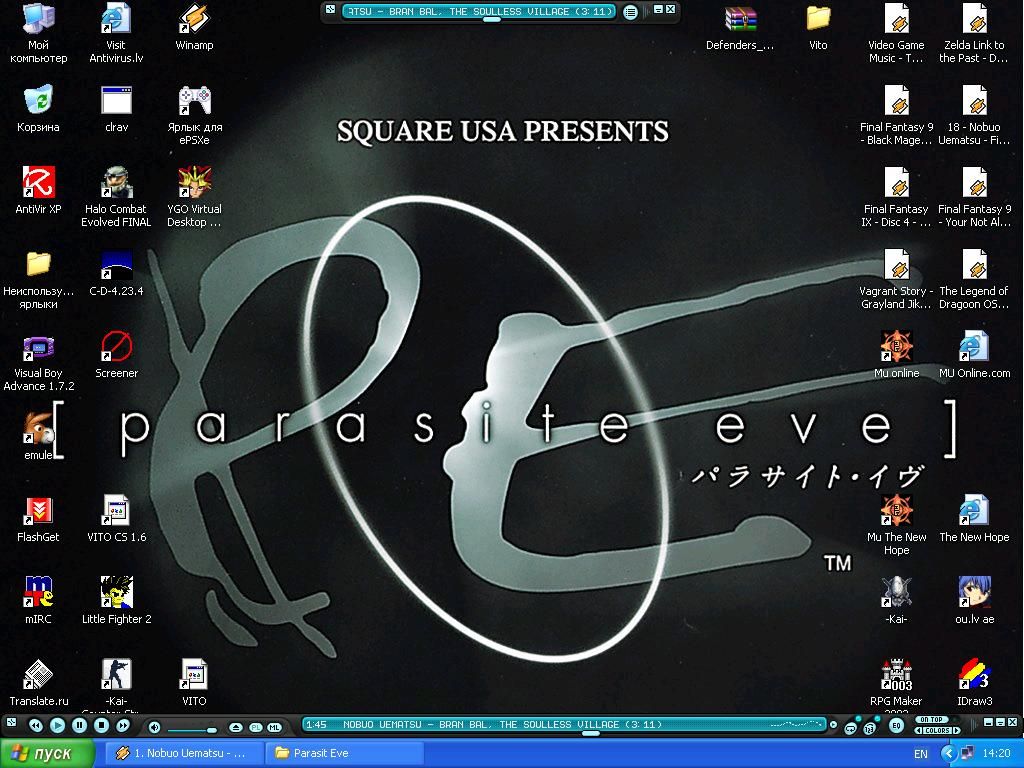Click the top mini-player playlist list button

[x=630, y=12]
